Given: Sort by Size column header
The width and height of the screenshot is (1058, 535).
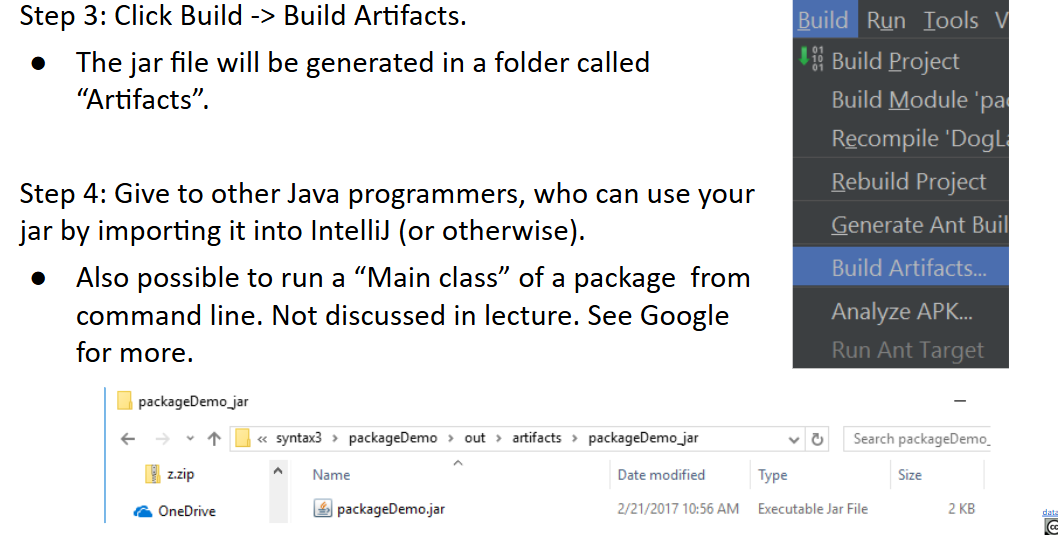Looking at the screenshot, I should click(910, 475).
